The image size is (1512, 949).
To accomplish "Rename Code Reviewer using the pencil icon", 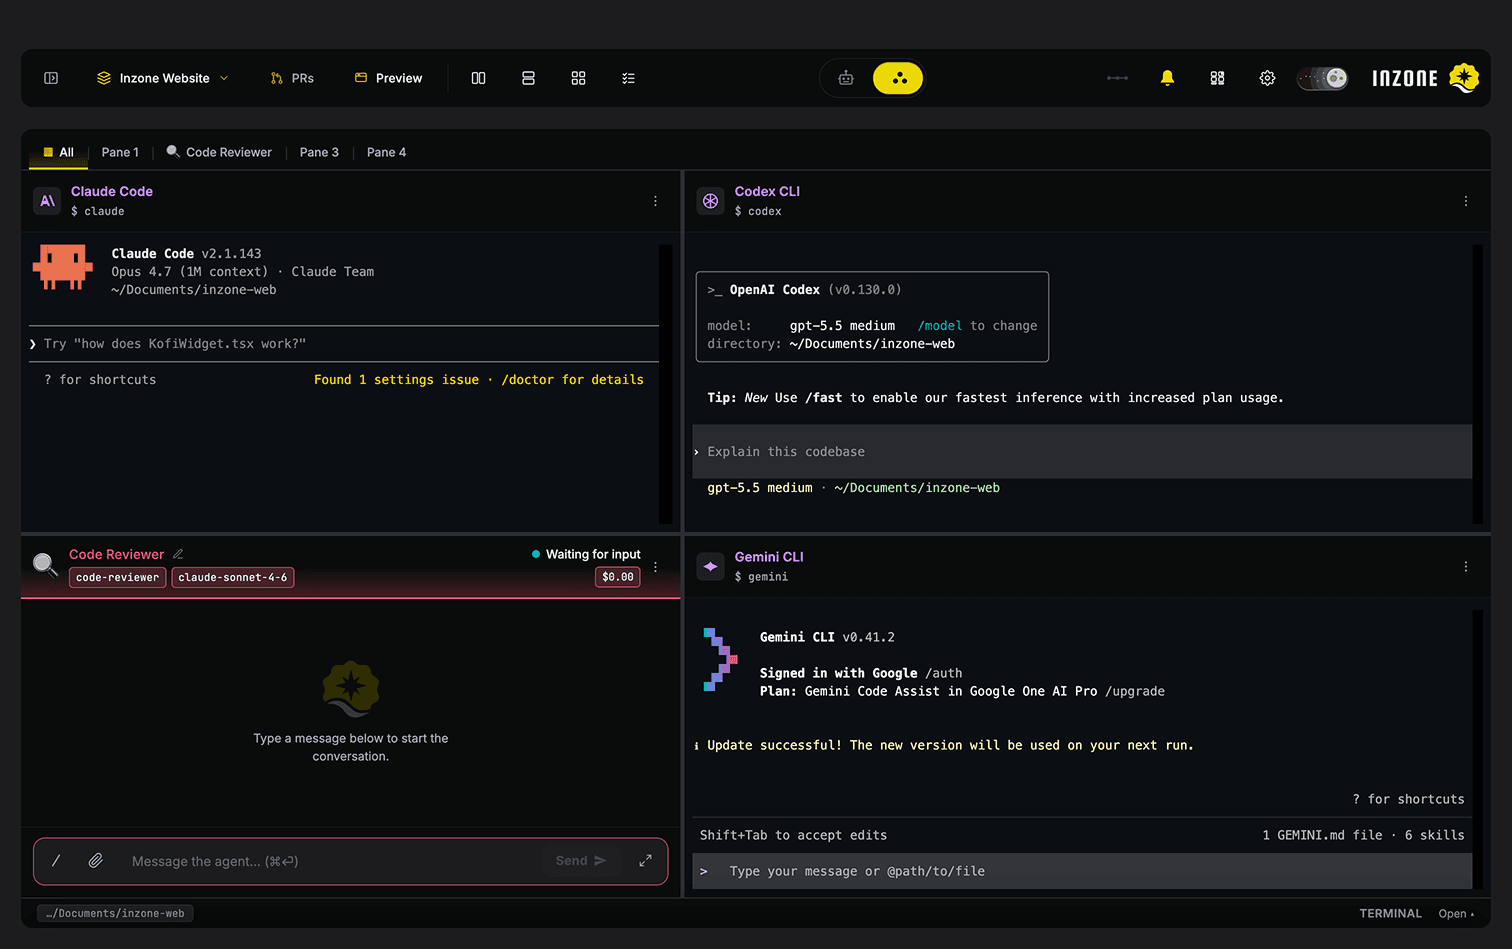I will [178, 554].
